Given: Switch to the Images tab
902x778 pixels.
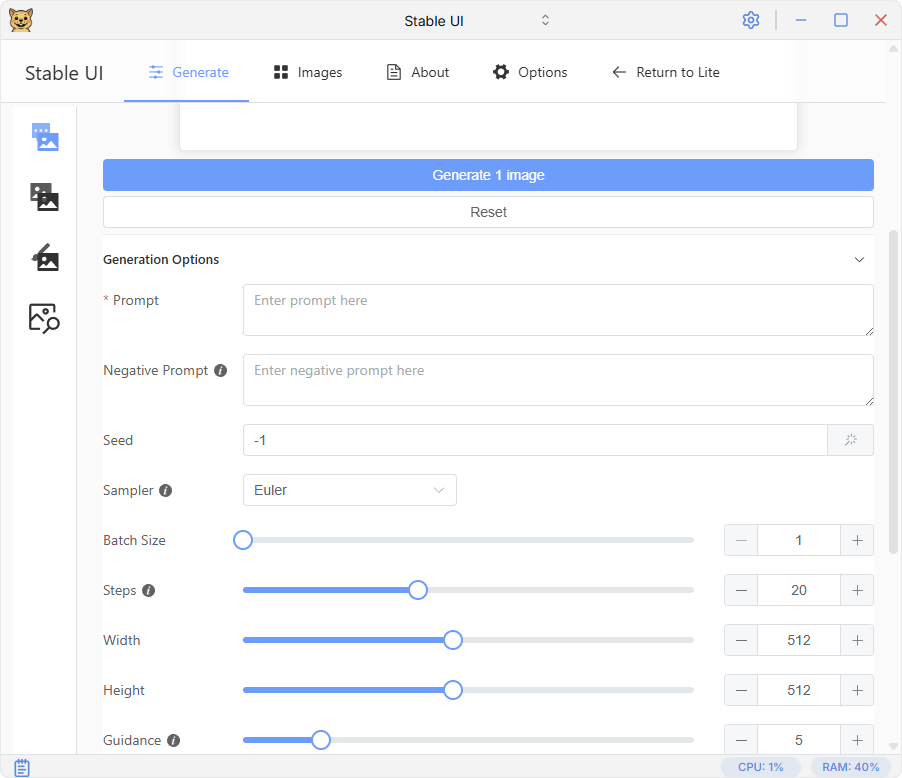Looking at the screenshot, I should [x=308, y=72].
